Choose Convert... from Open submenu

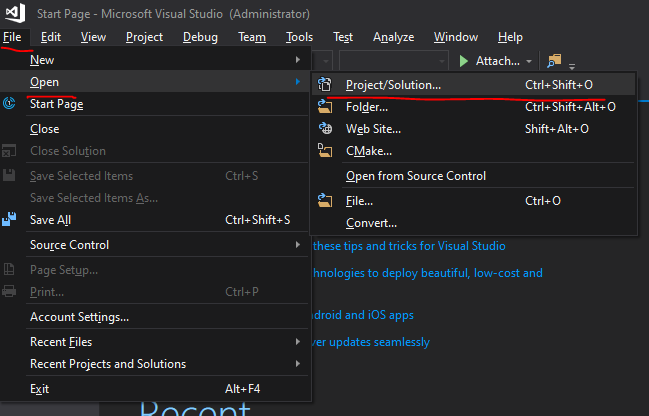[473, 223]
